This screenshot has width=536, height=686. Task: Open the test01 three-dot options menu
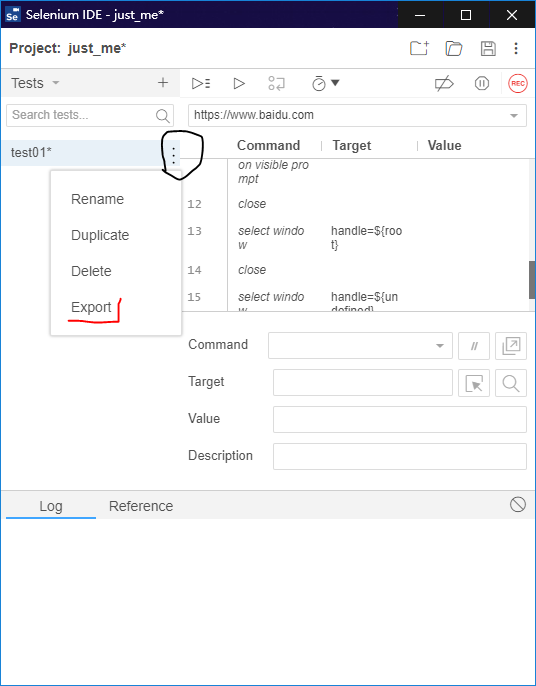click(174, 155)
